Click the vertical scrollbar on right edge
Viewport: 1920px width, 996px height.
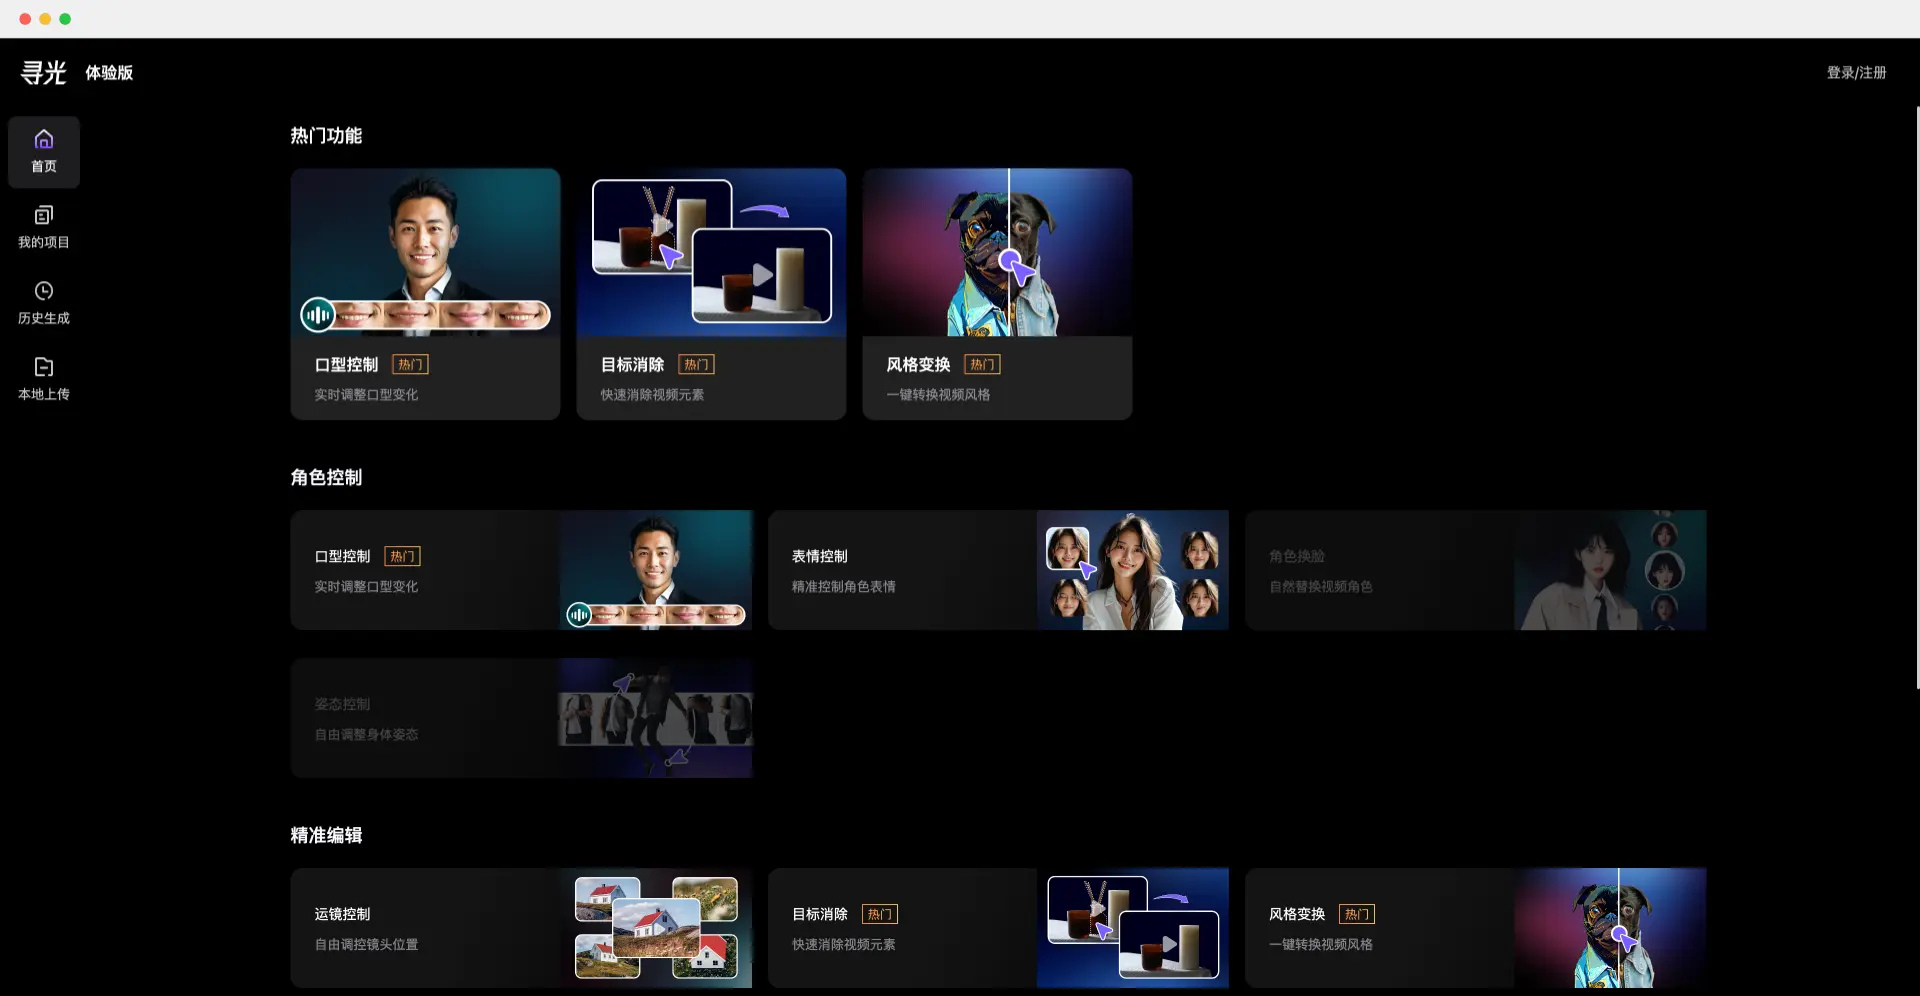coord(1917,398)
